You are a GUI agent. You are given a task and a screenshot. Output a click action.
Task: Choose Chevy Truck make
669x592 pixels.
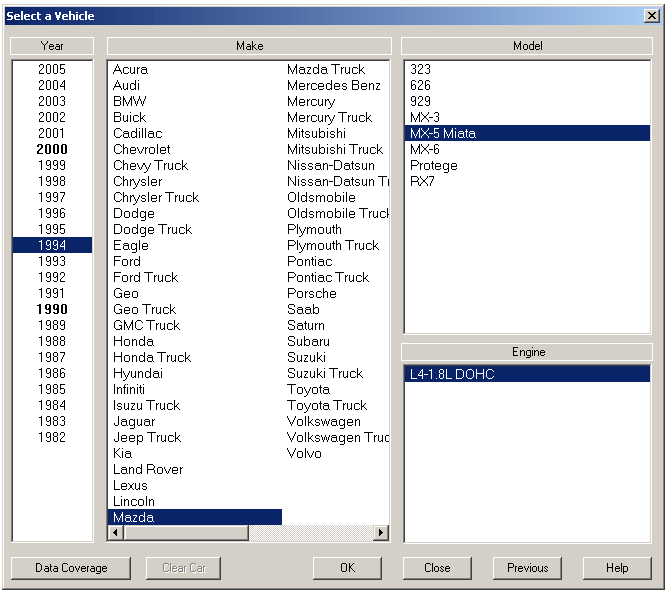point(150,165)
